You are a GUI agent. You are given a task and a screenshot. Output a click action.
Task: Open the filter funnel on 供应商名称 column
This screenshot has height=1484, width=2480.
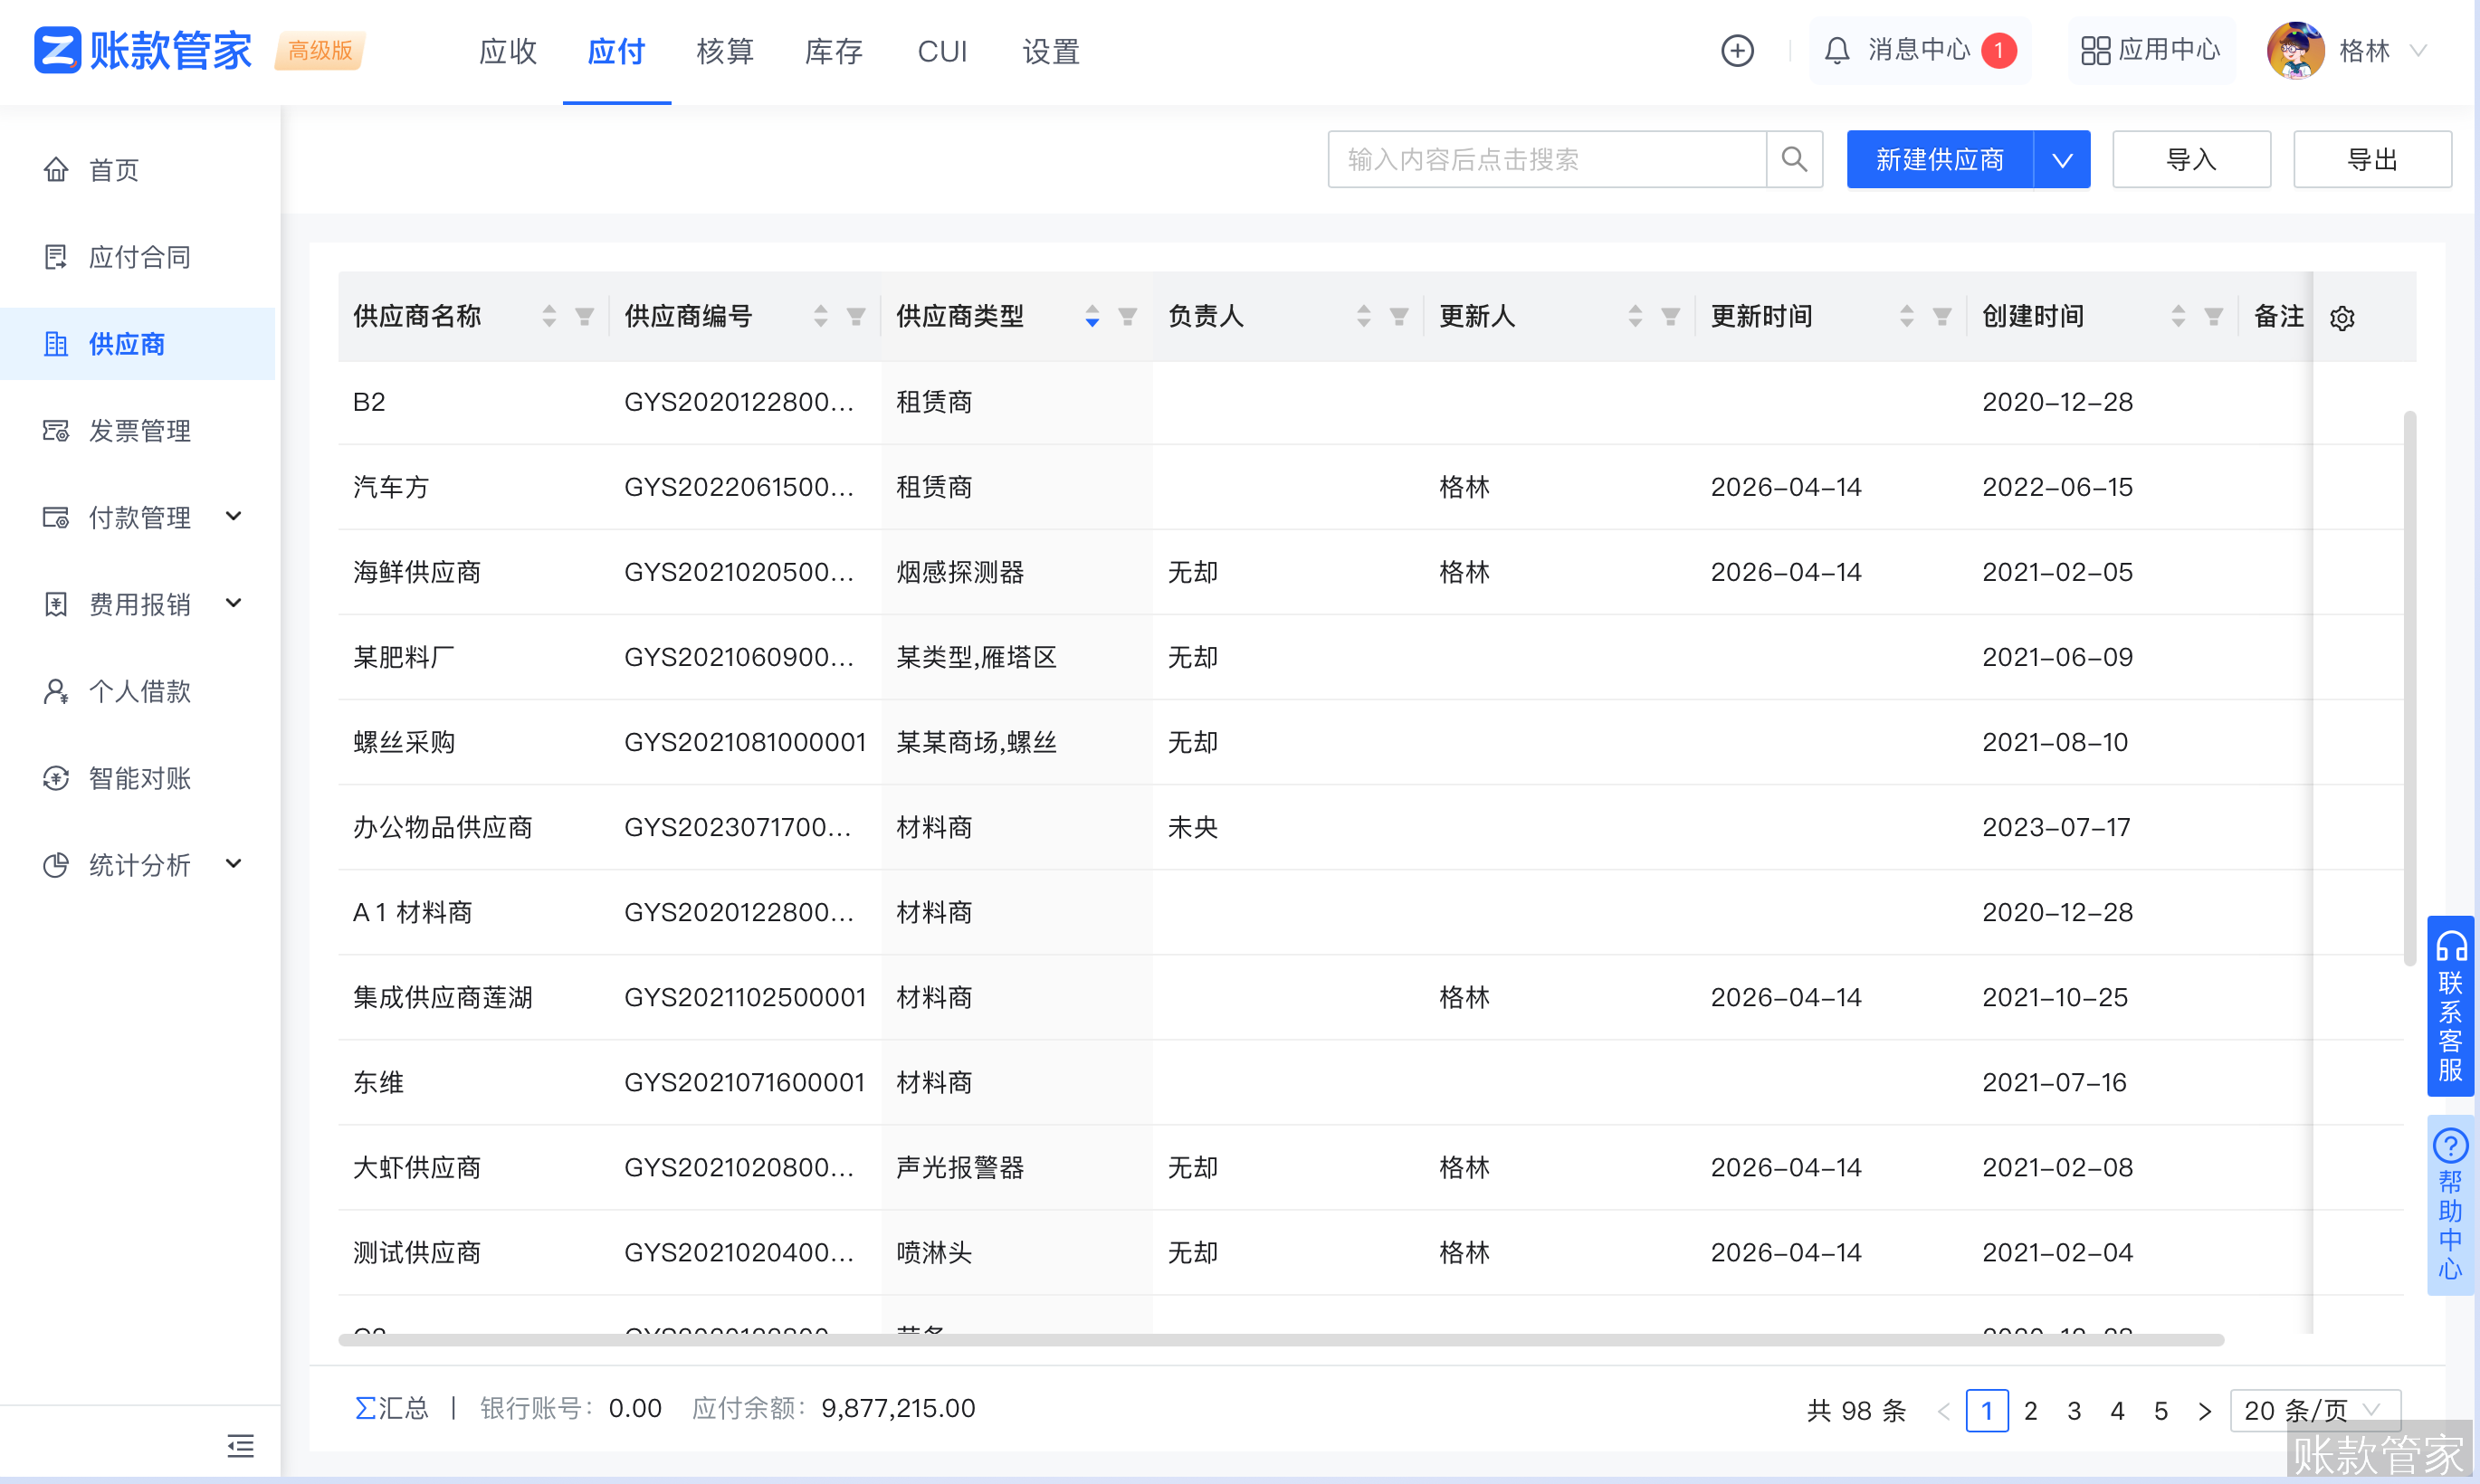(x=585, y=316)
